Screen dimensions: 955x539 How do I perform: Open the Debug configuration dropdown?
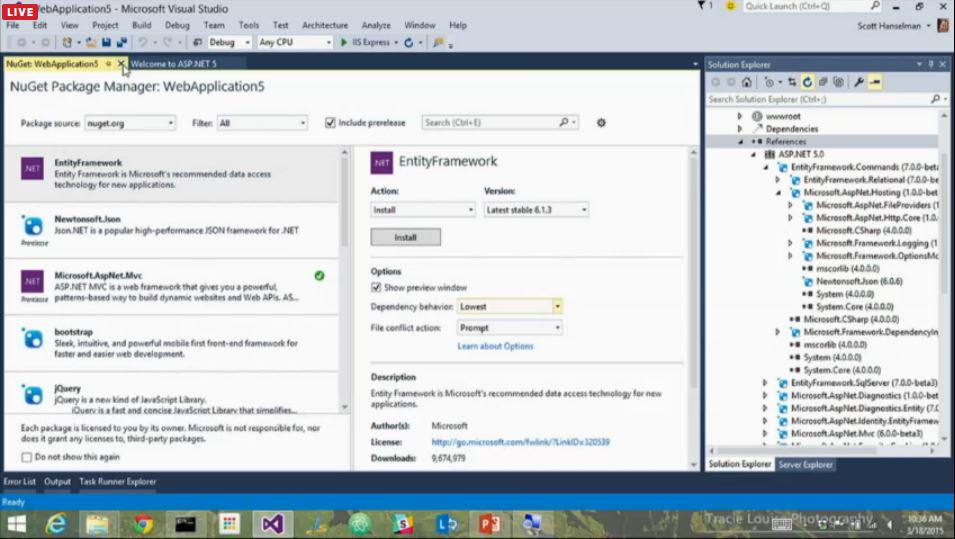pos(229,43)
